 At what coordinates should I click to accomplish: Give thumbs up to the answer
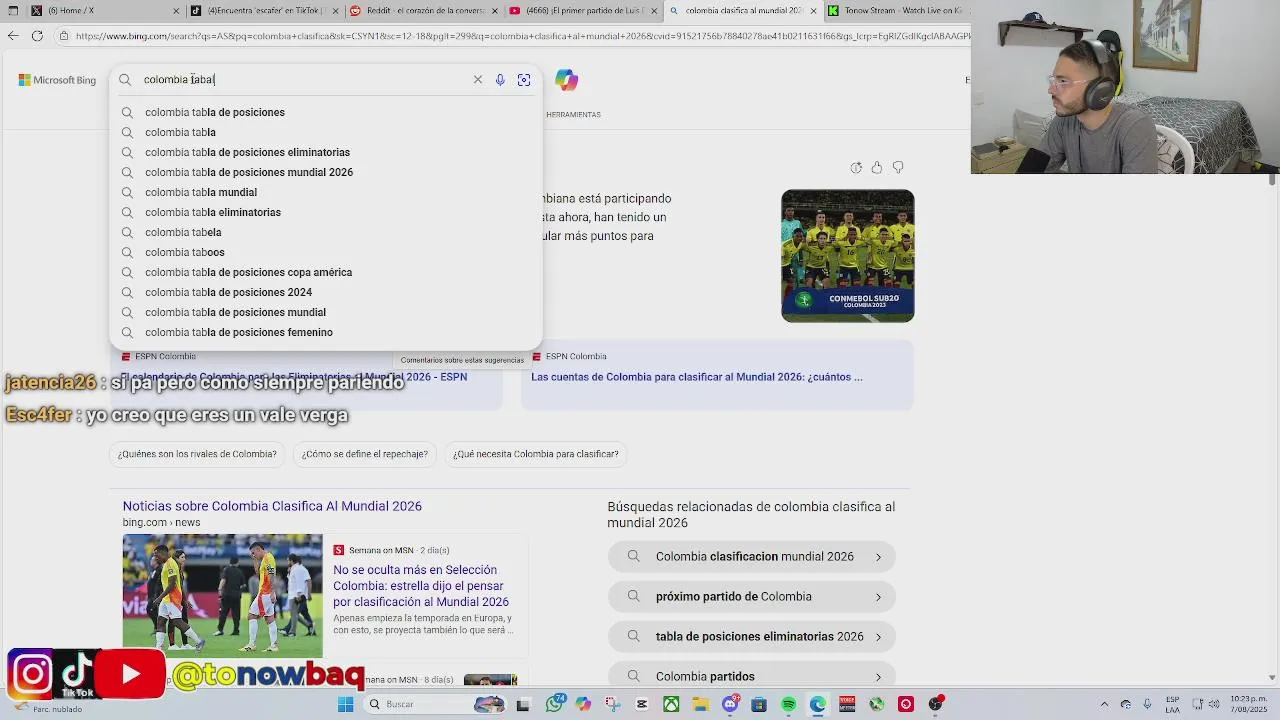[877, 167]
